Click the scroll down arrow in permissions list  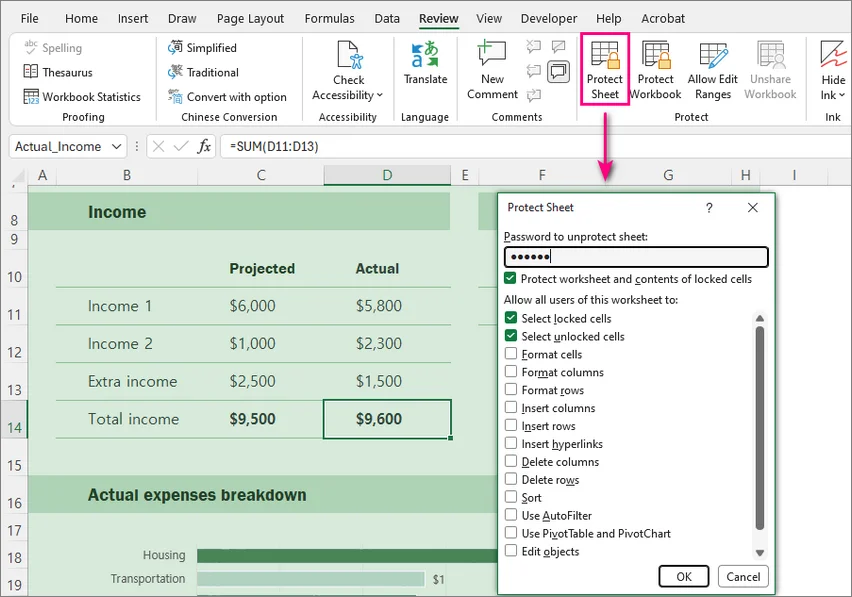[x=760, y=552]
